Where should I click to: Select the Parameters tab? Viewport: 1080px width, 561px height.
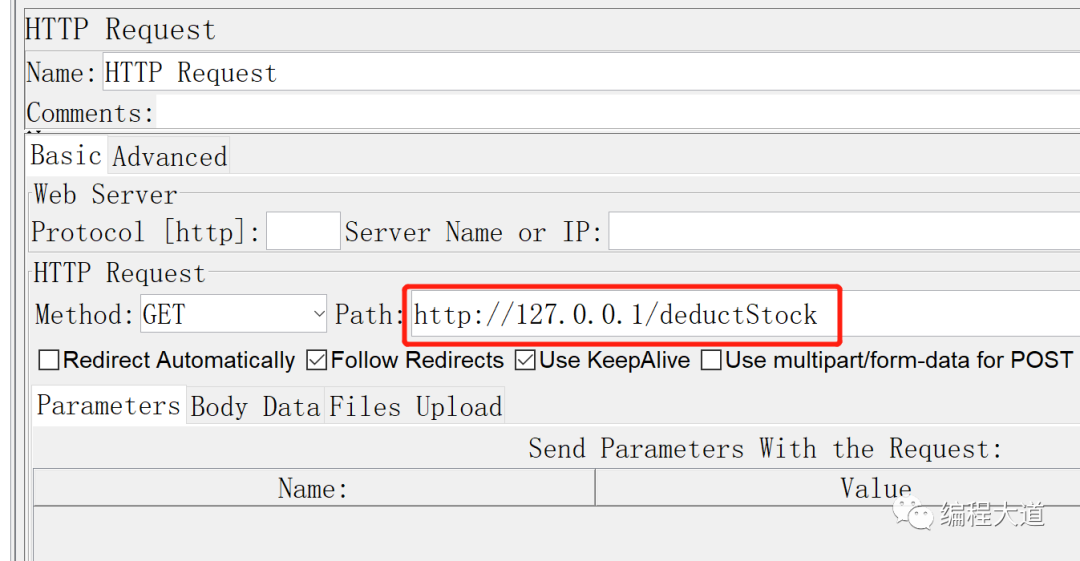point(108,406)
